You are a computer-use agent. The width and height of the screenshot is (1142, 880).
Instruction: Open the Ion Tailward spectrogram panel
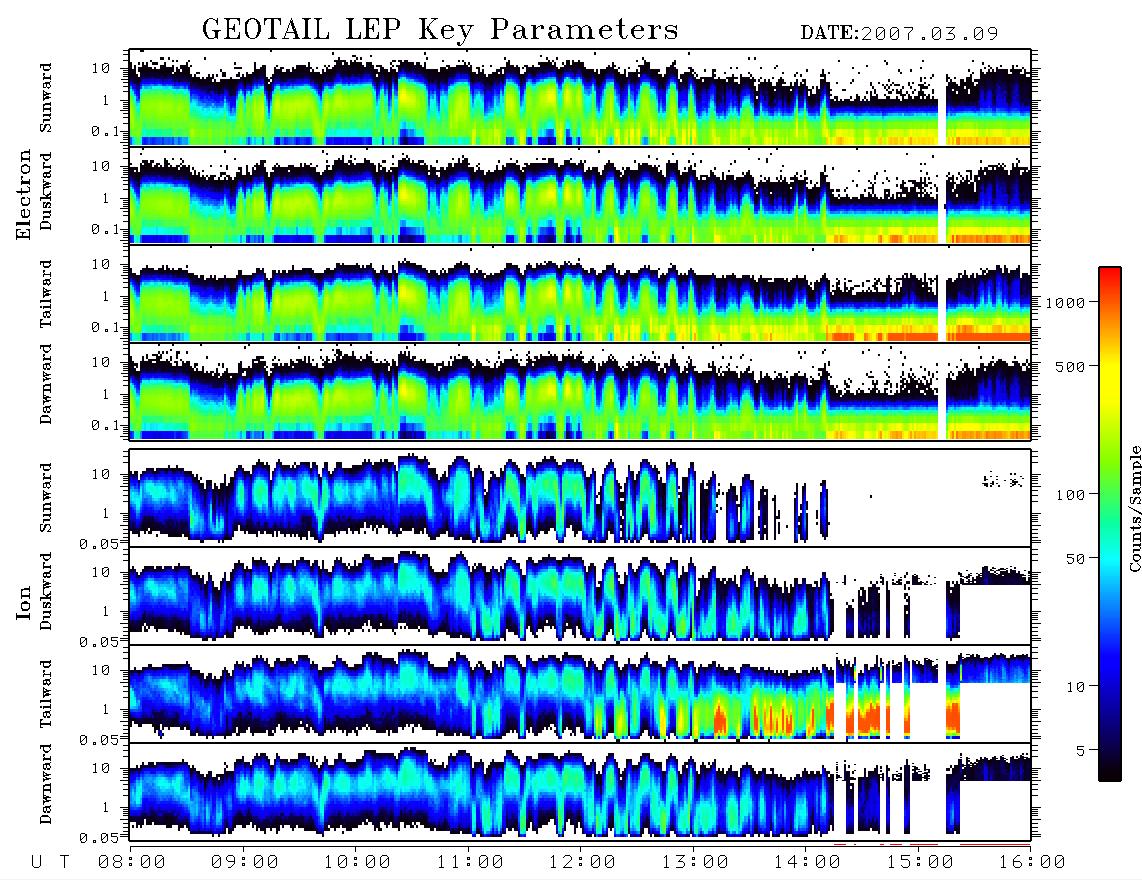[x=580, y=694]
